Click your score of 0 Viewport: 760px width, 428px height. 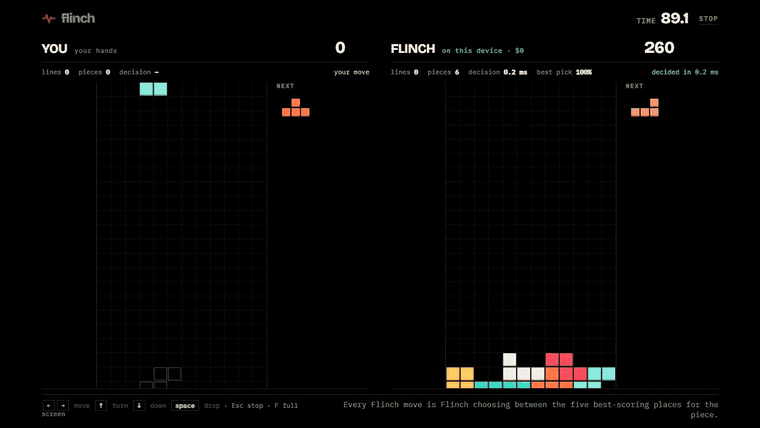(x=340, y=48)
